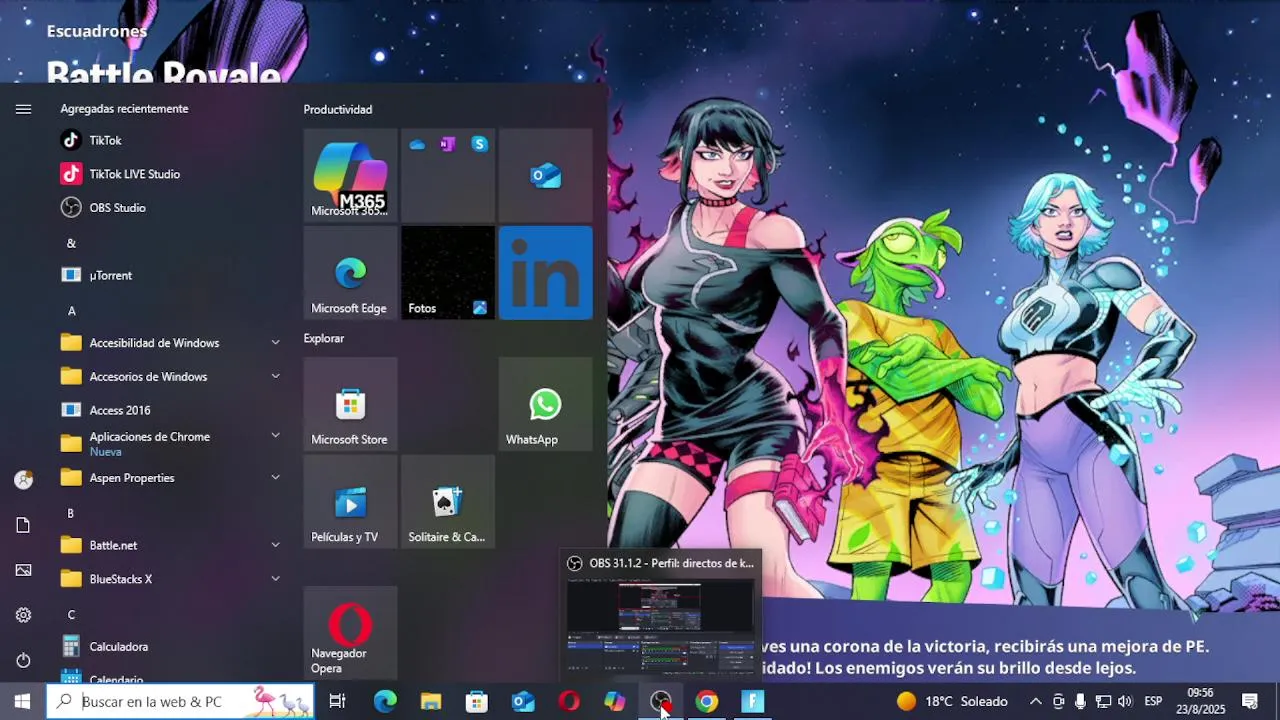The image size is (1280, 720).
Task: Open the Outlook tile in Productividad
Action: (546, 175)
